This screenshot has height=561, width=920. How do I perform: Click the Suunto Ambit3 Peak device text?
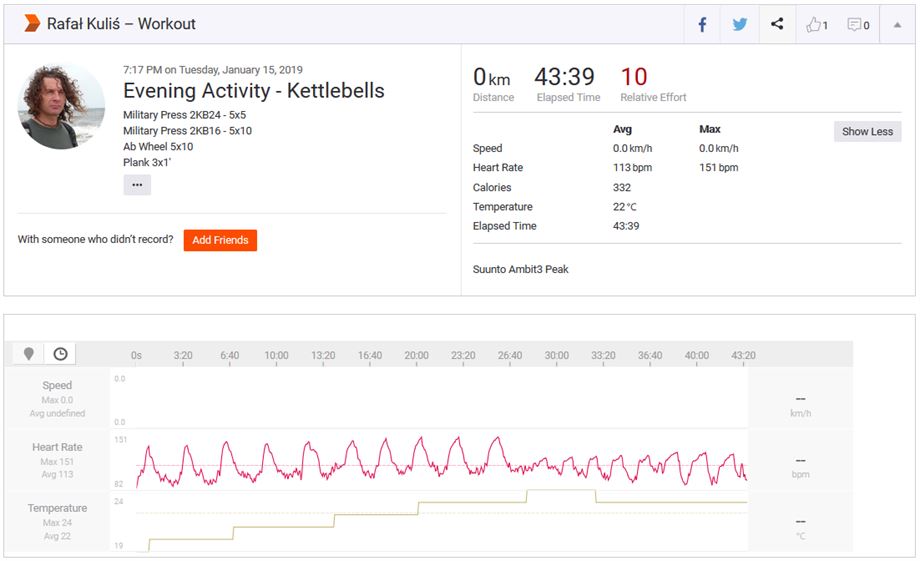coord(520,269)
